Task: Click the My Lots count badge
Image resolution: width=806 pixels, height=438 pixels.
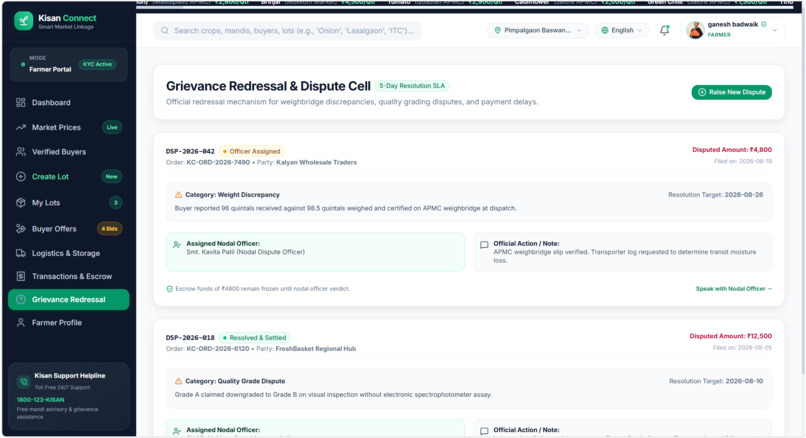Action: pyautogui.click(x=116, y=203)
